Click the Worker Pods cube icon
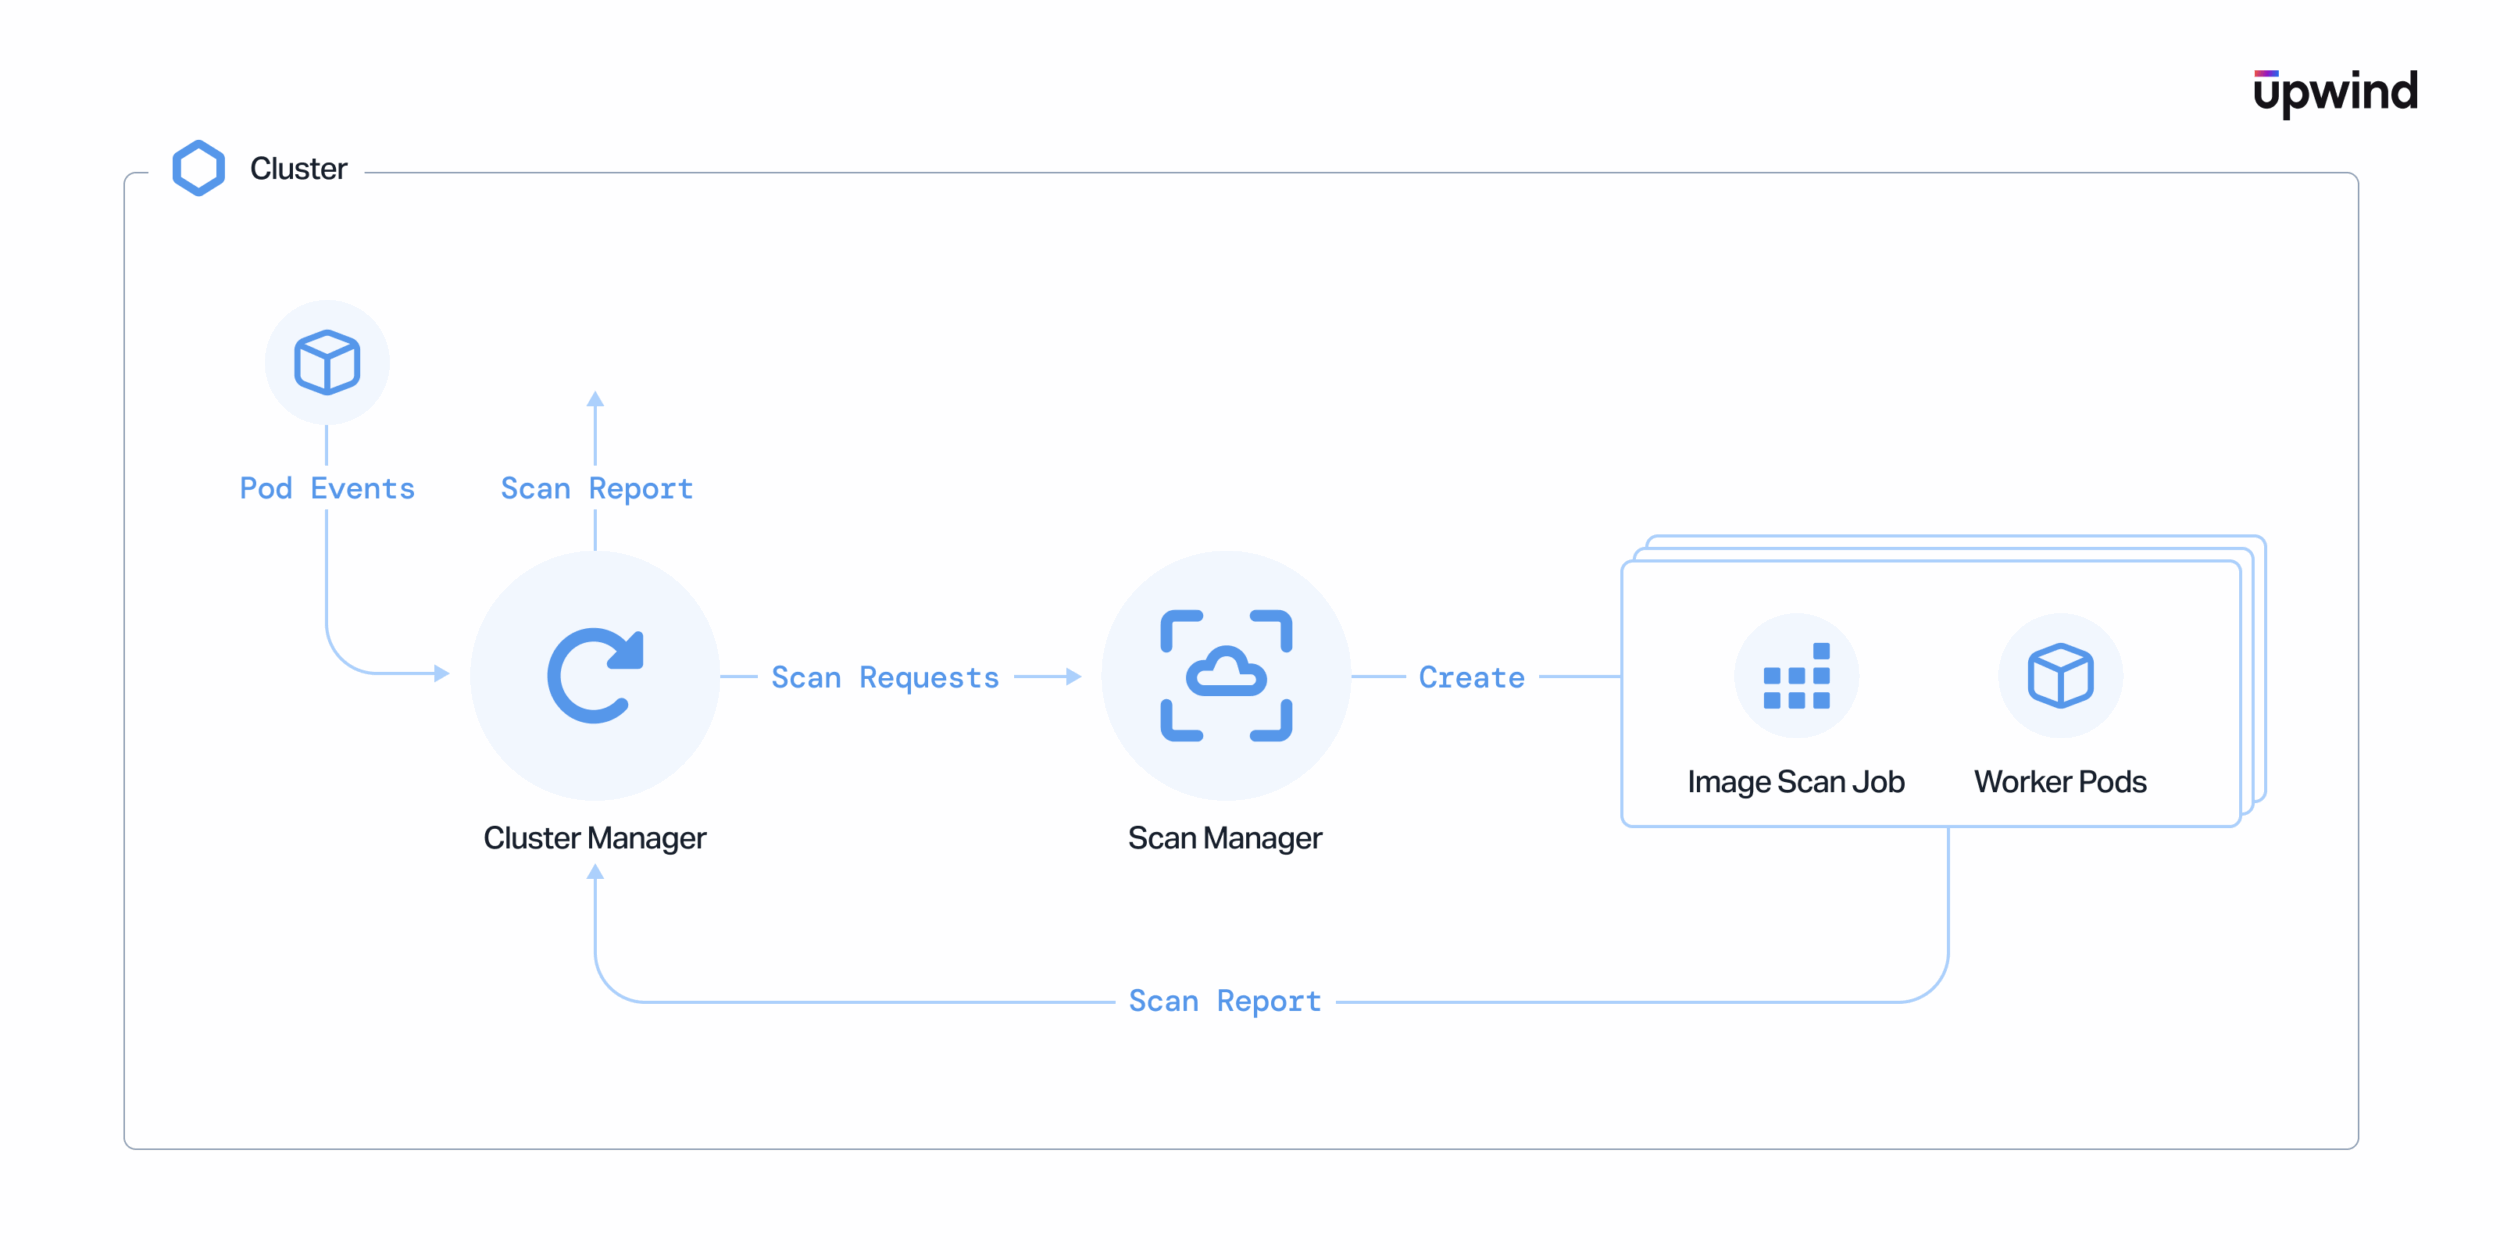Image resolution: width=2500 pixels, height=1250 pixels. (2060, 676)
